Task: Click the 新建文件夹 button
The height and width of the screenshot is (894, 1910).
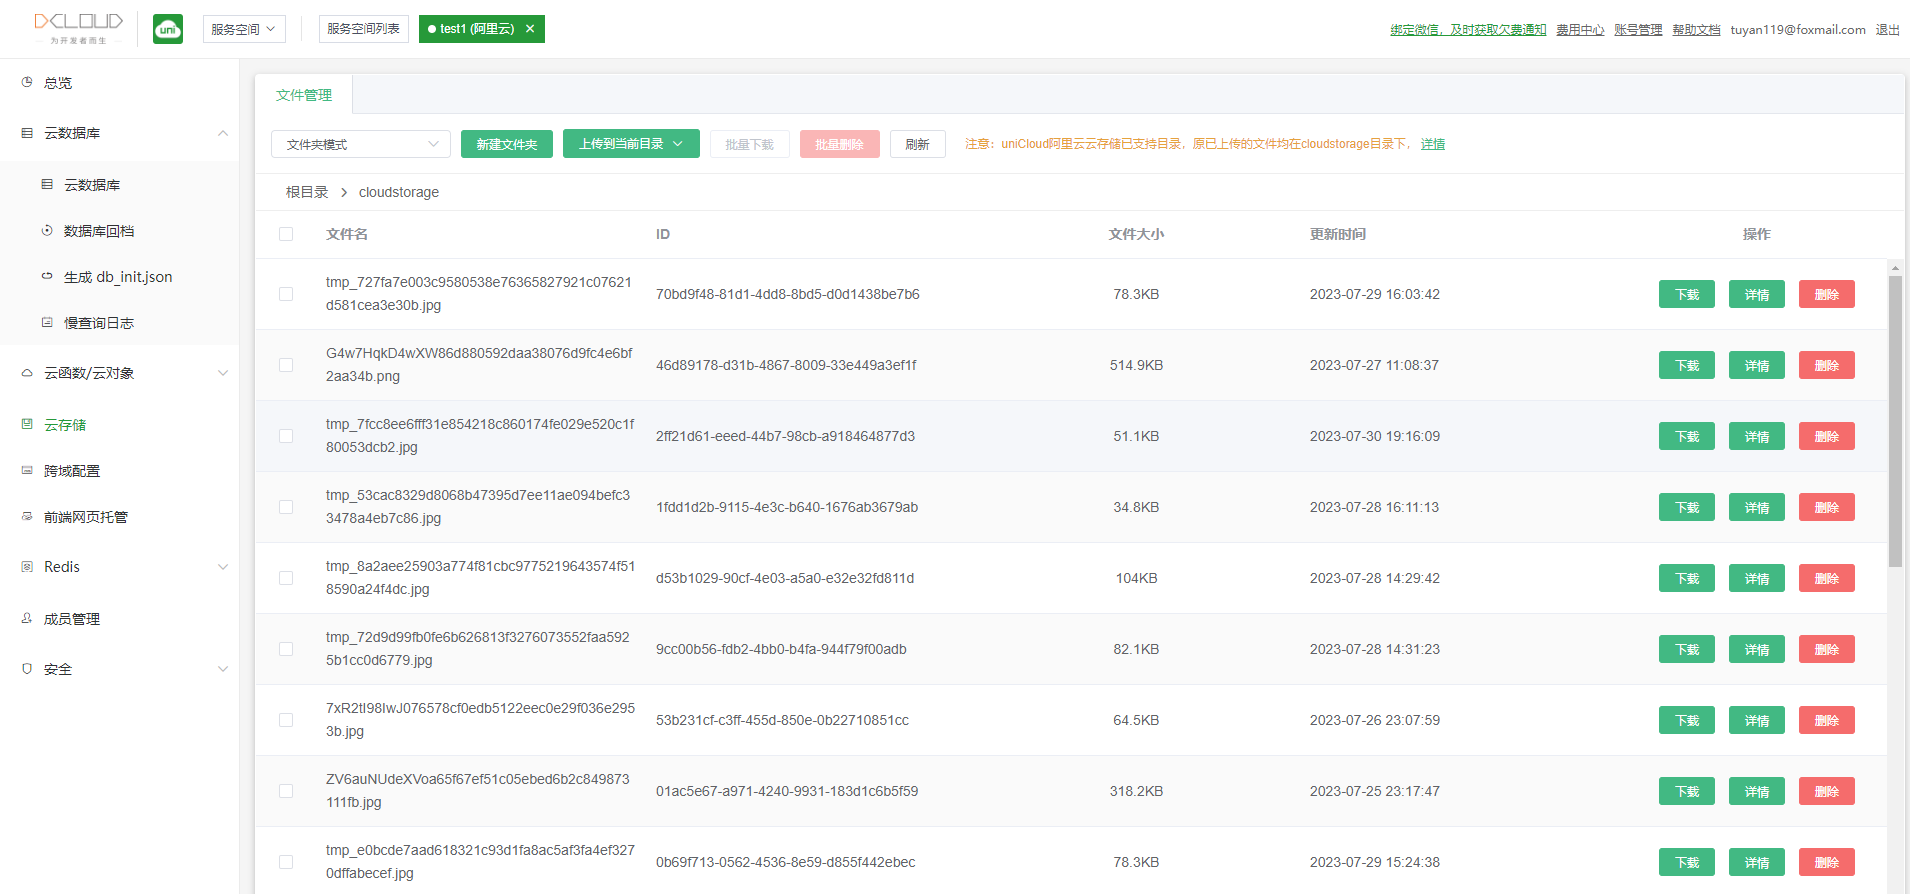Action: 507,144
